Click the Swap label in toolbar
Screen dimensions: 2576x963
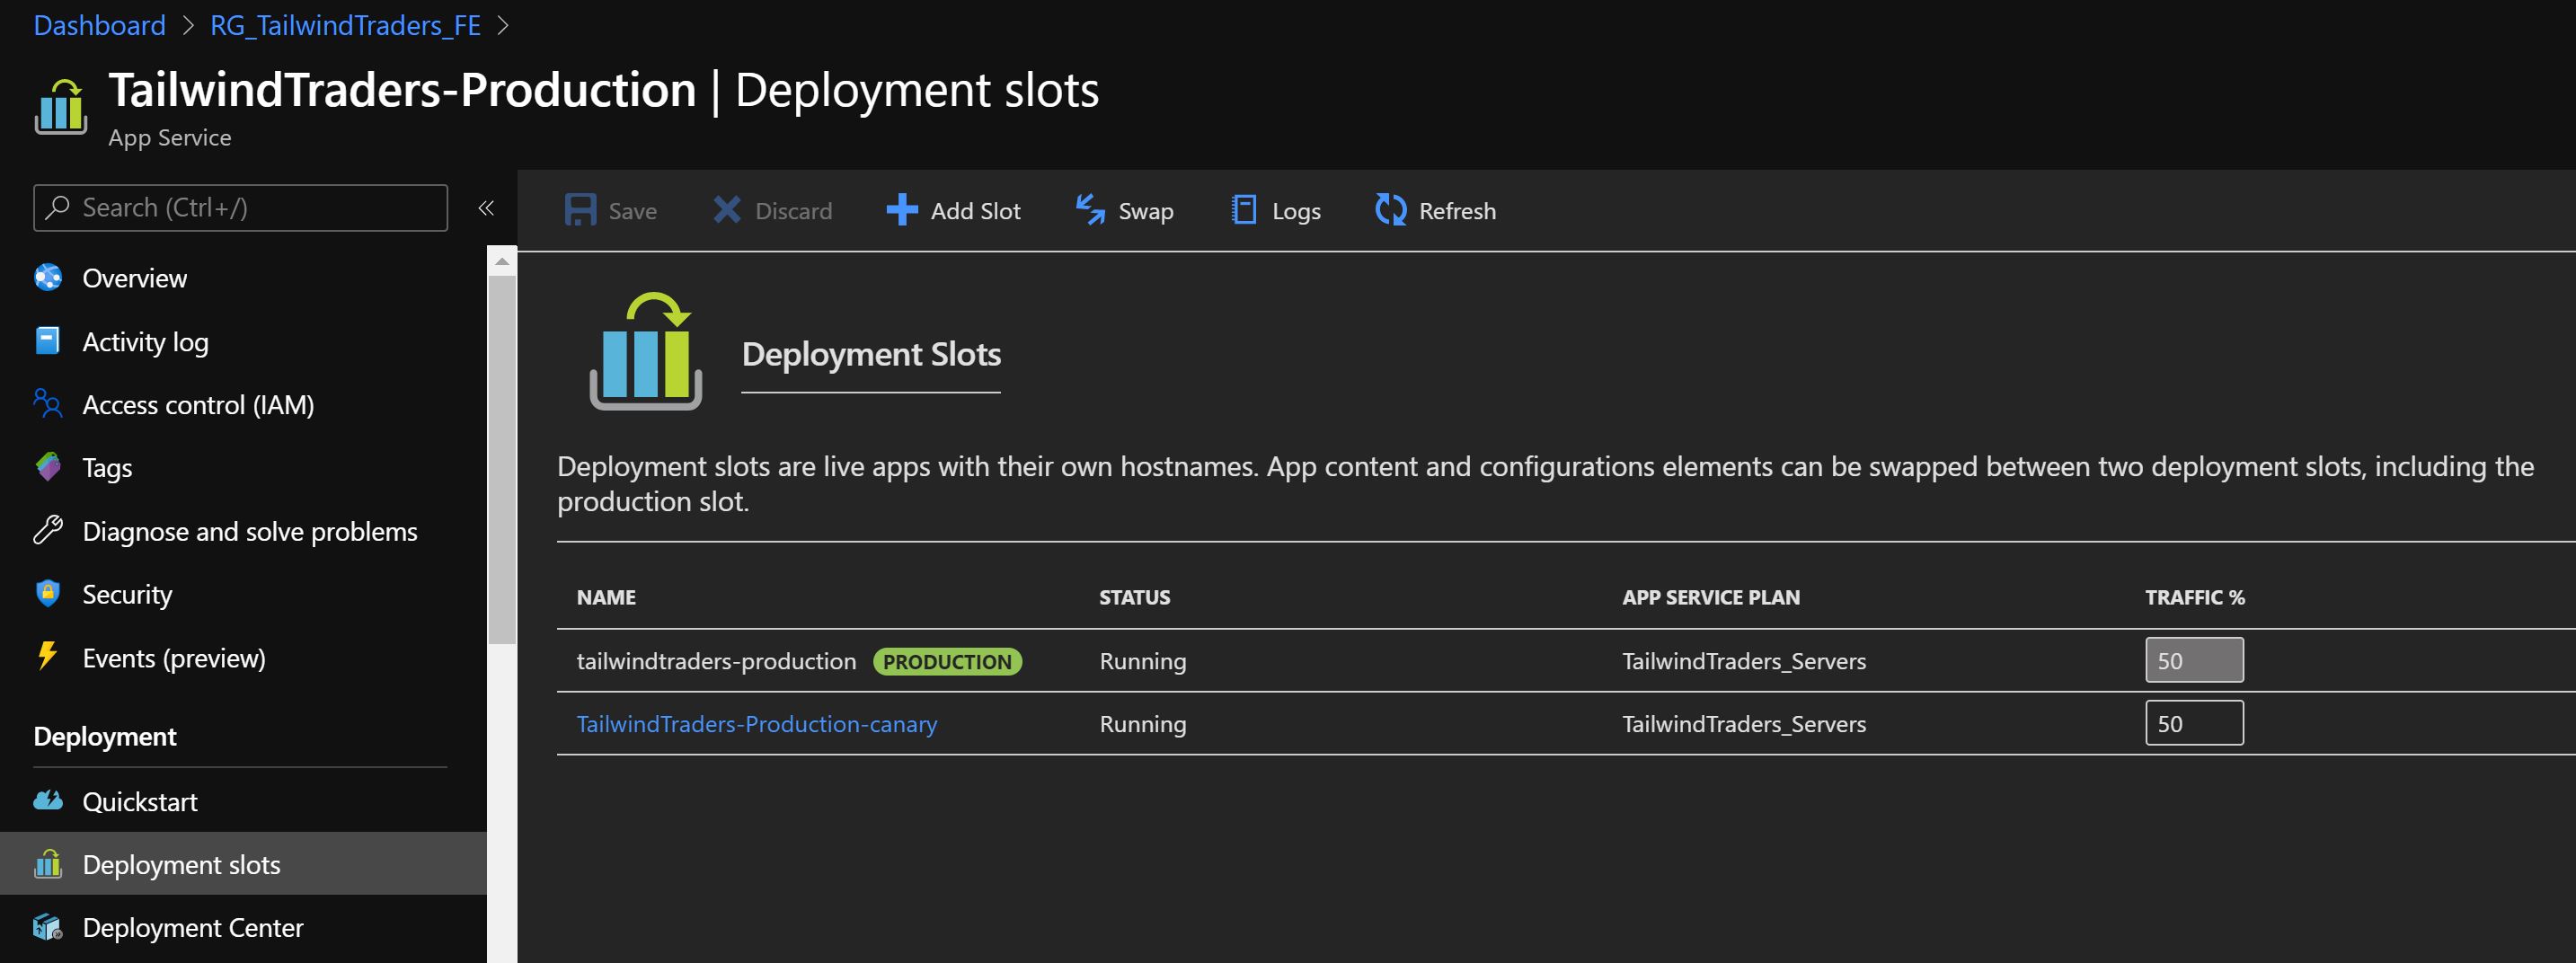[x=1146, y=211]
